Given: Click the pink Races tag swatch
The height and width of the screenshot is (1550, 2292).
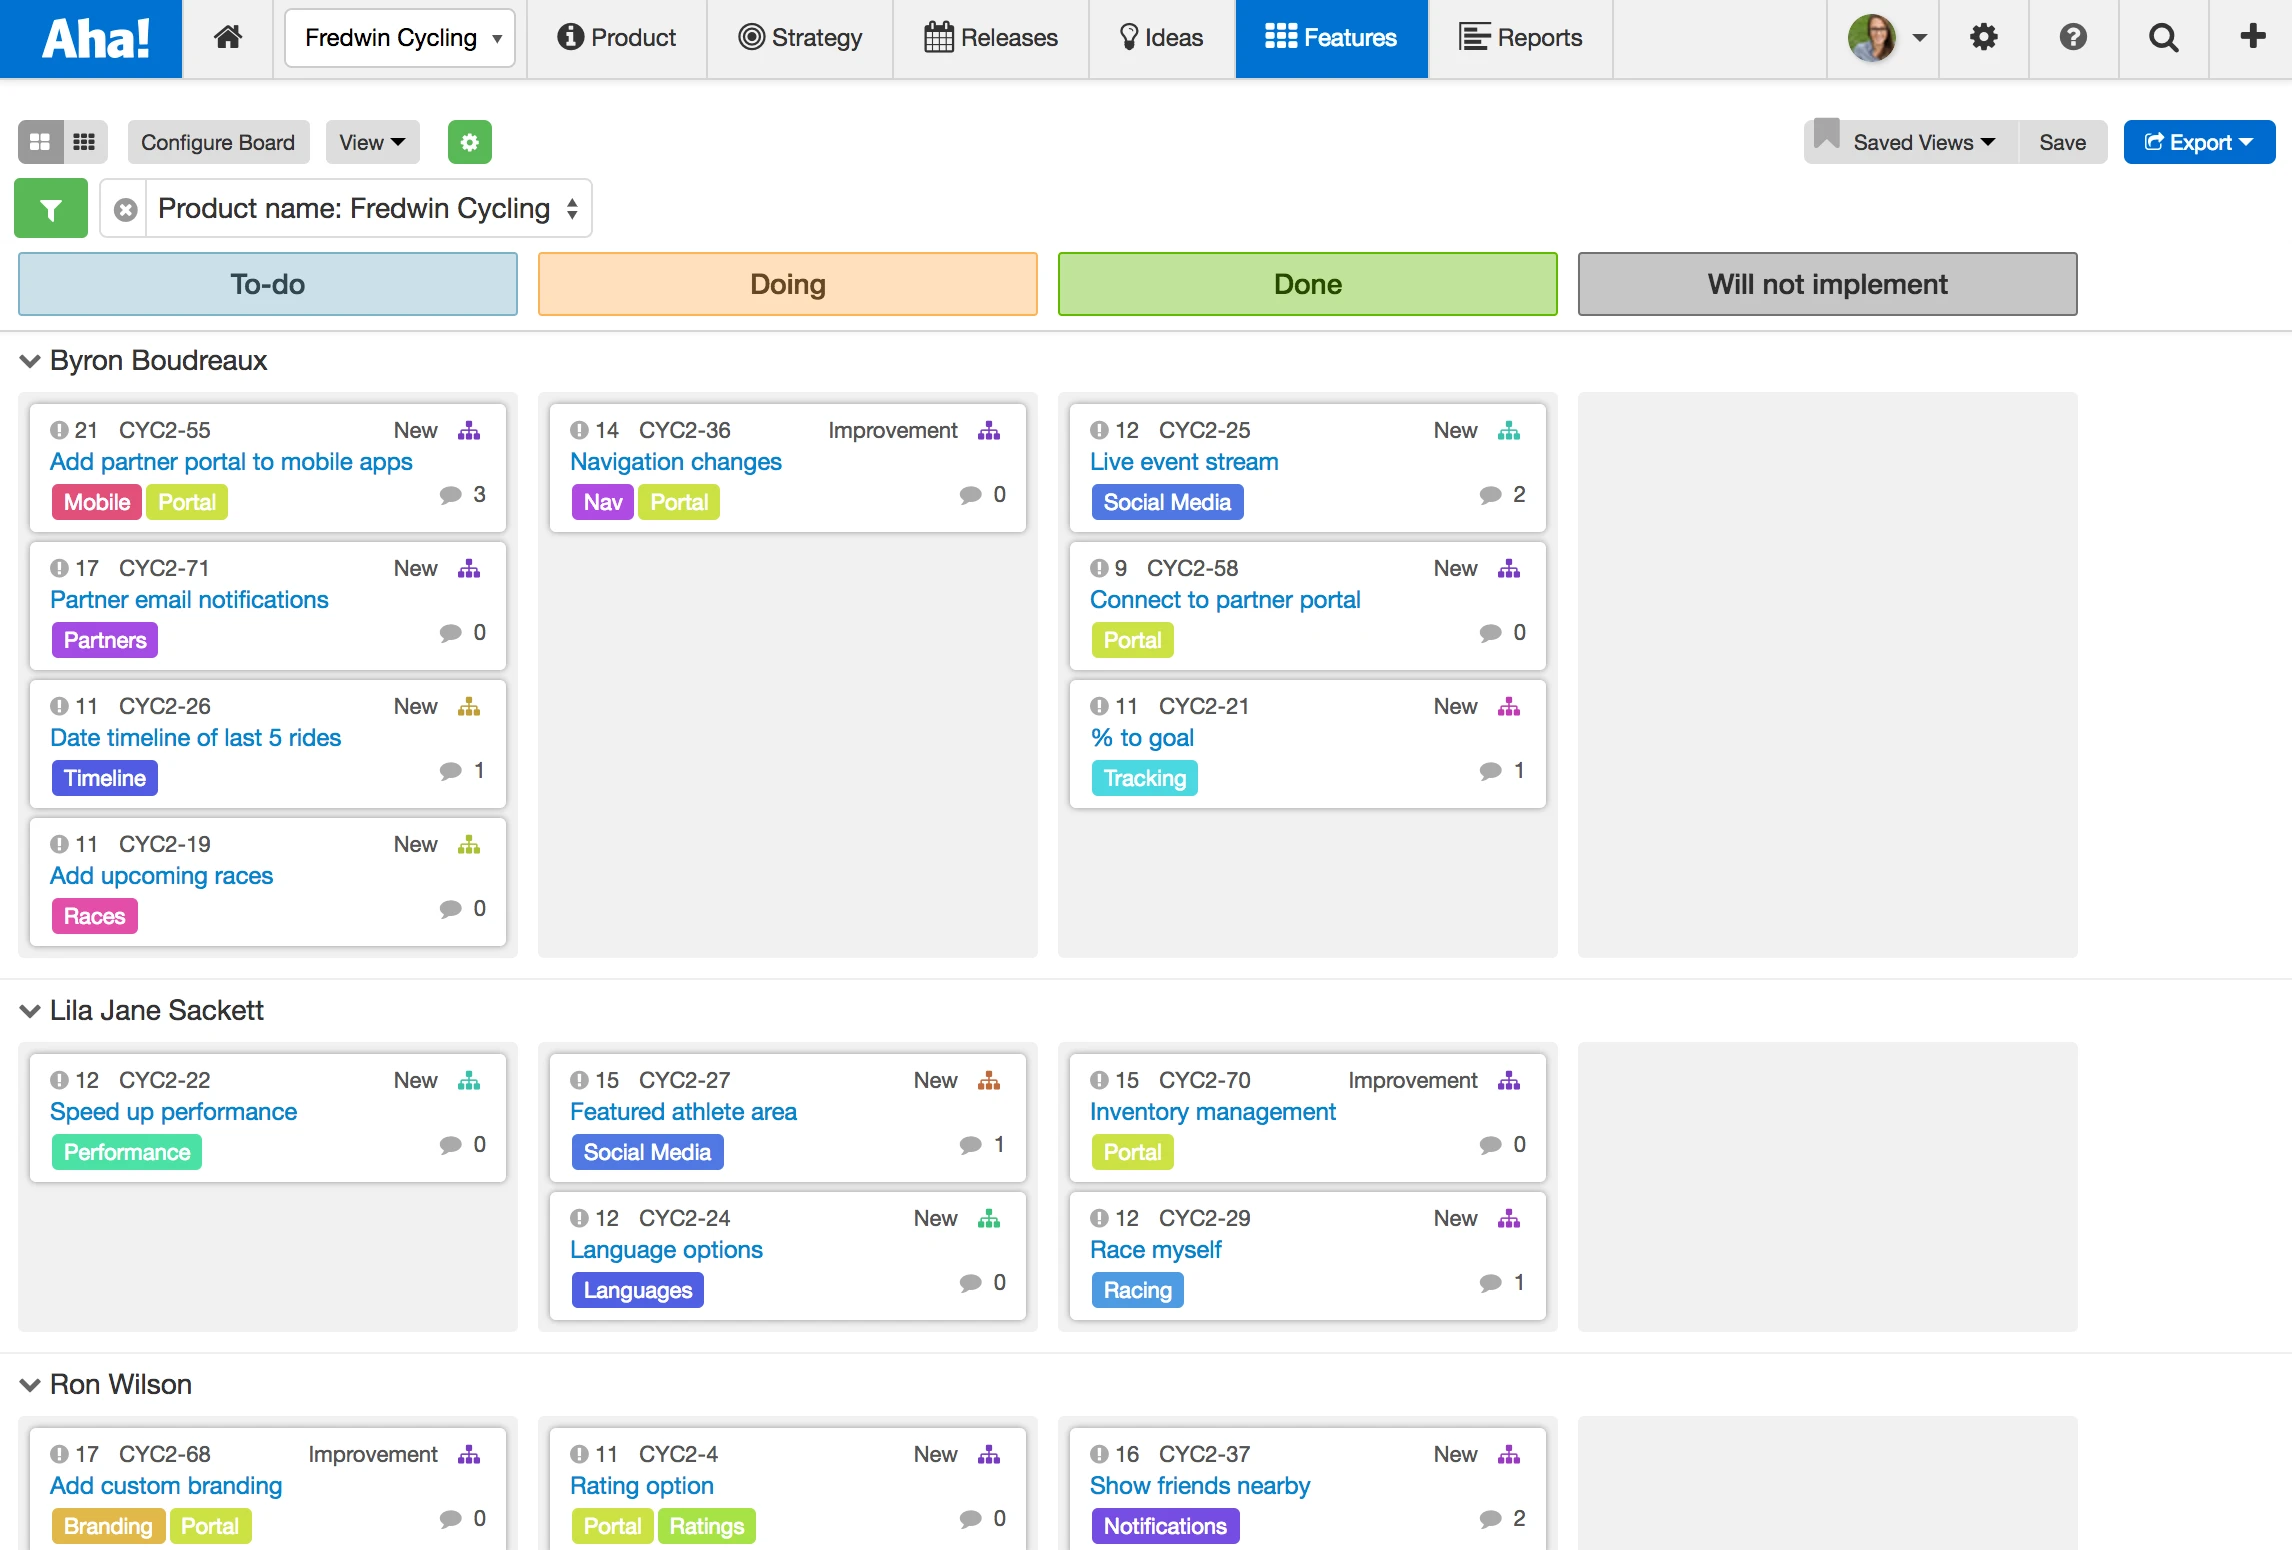Looking at the screenshot, I should tap(94, 916).
